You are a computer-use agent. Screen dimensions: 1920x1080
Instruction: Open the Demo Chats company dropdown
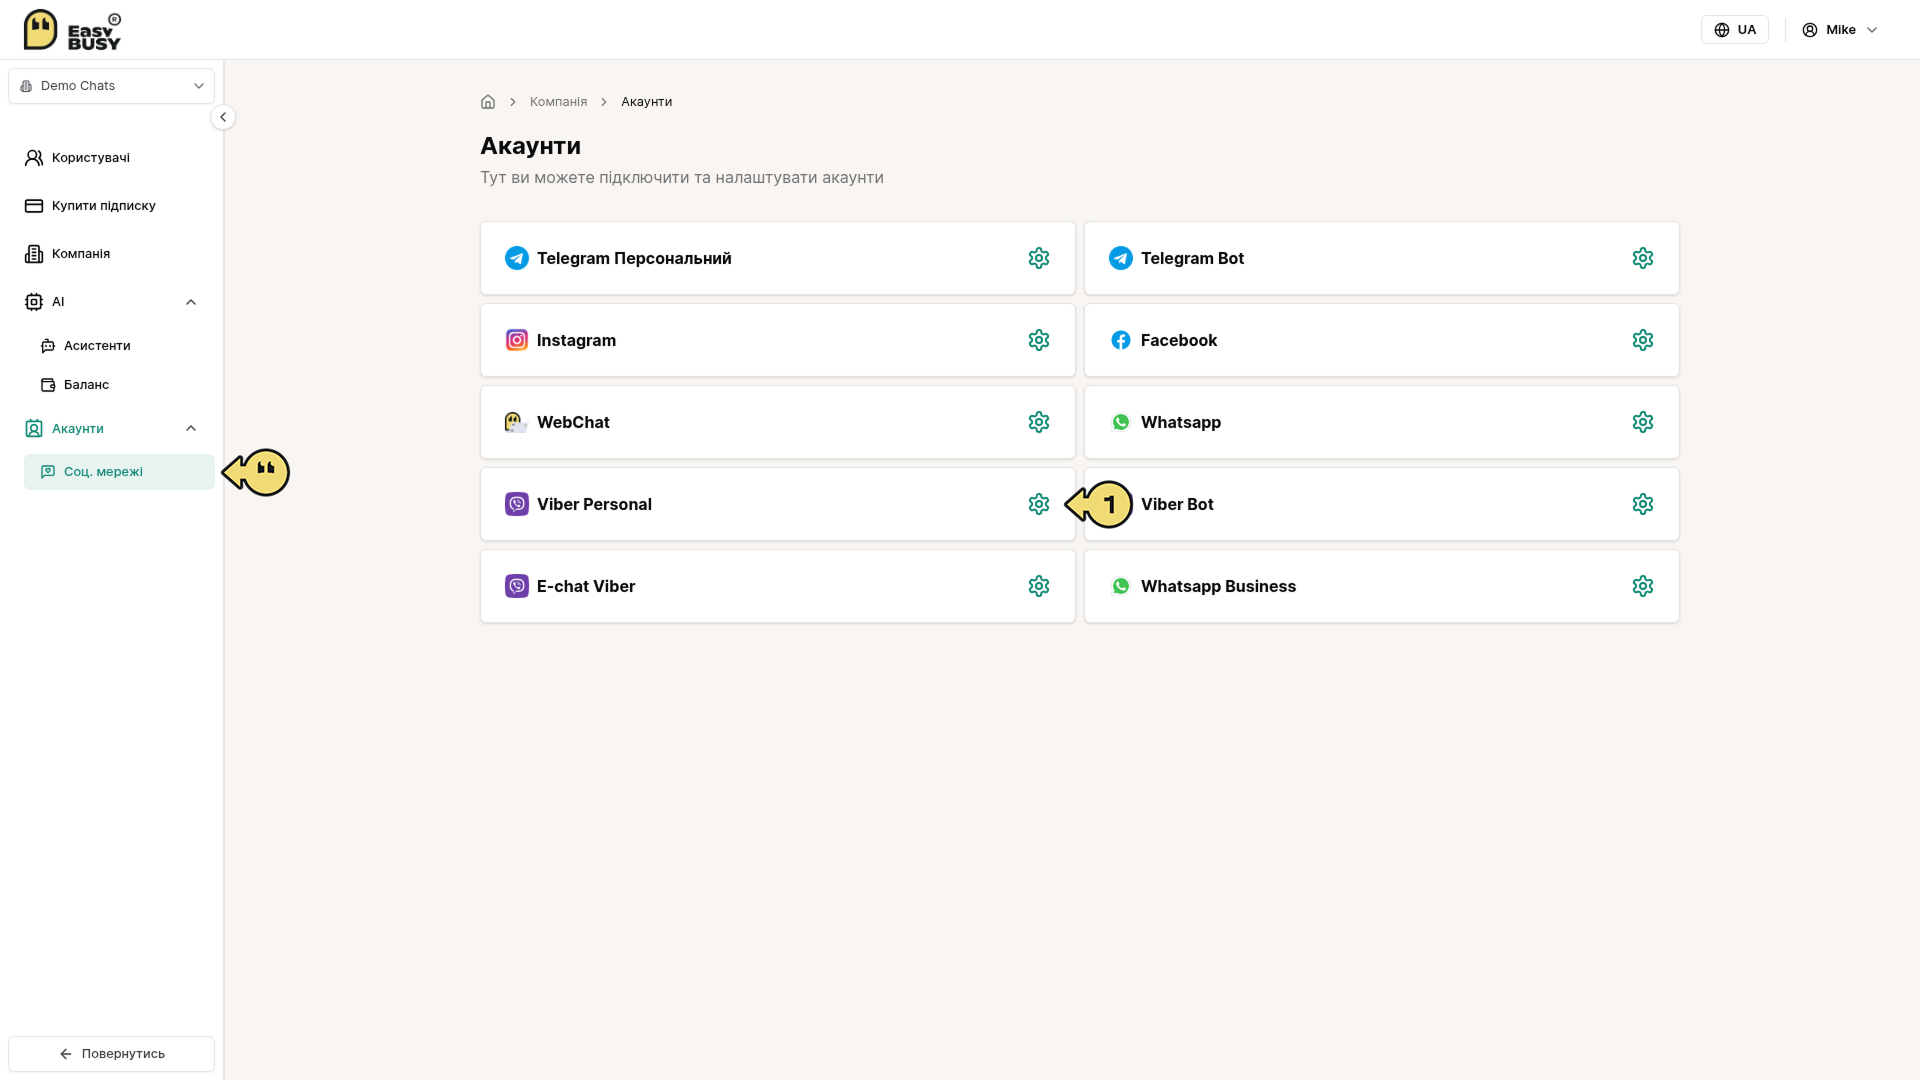coord(112,86)
